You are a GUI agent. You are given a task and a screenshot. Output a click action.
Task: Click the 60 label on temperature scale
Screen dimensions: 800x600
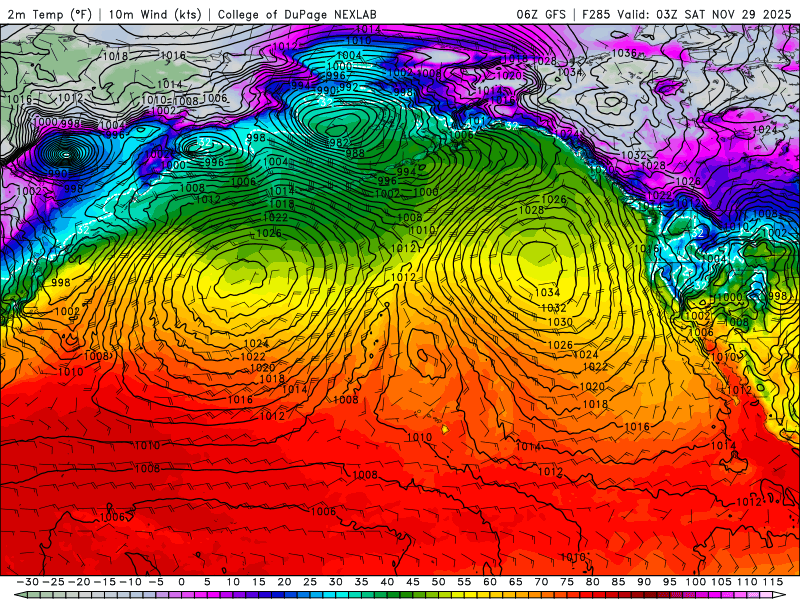[490, 582]
